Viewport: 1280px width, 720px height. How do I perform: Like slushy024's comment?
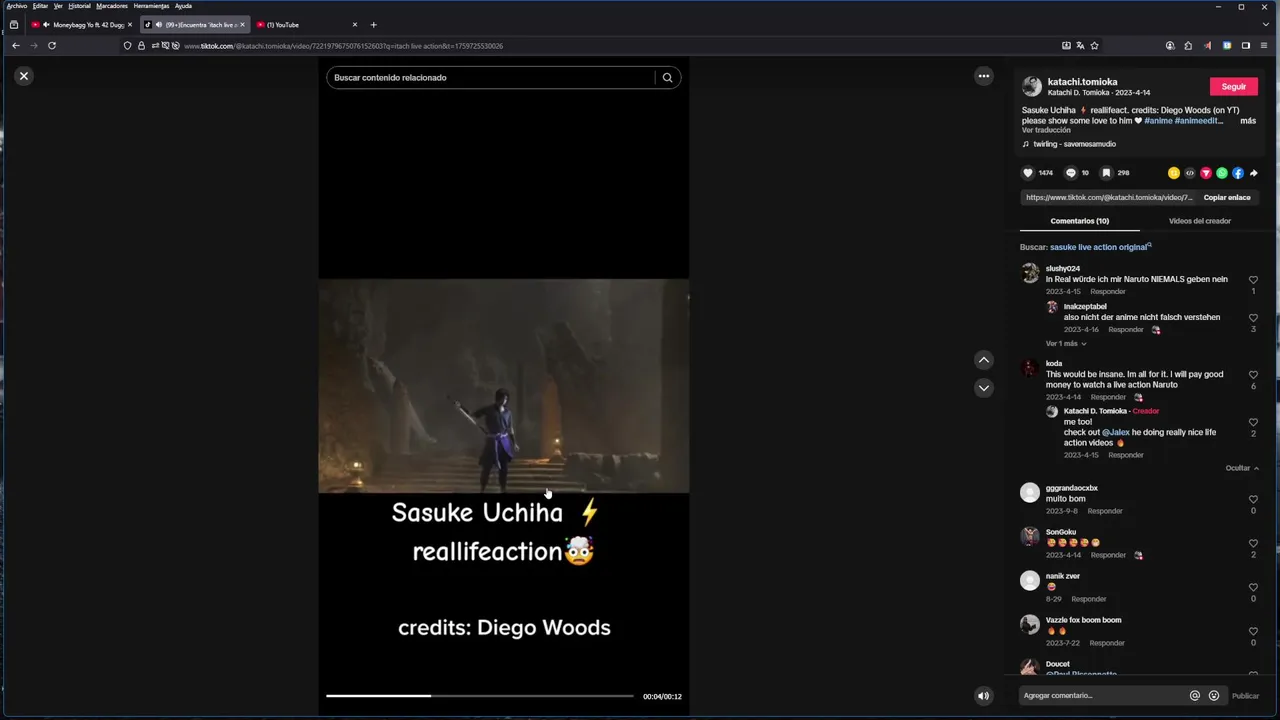(x=1253, y=280)
